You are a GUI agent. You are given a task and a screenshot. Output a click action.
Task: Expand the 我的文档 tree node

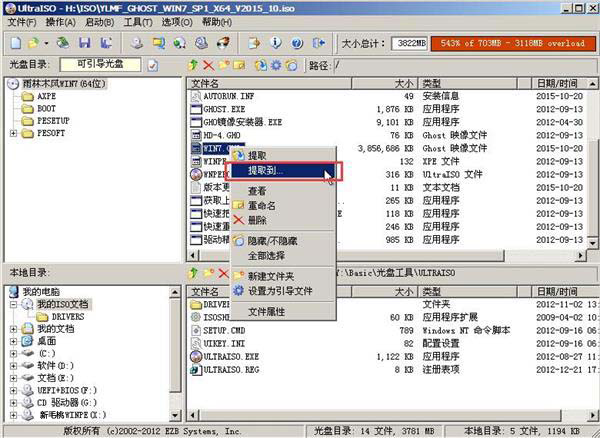pos(13,329)
